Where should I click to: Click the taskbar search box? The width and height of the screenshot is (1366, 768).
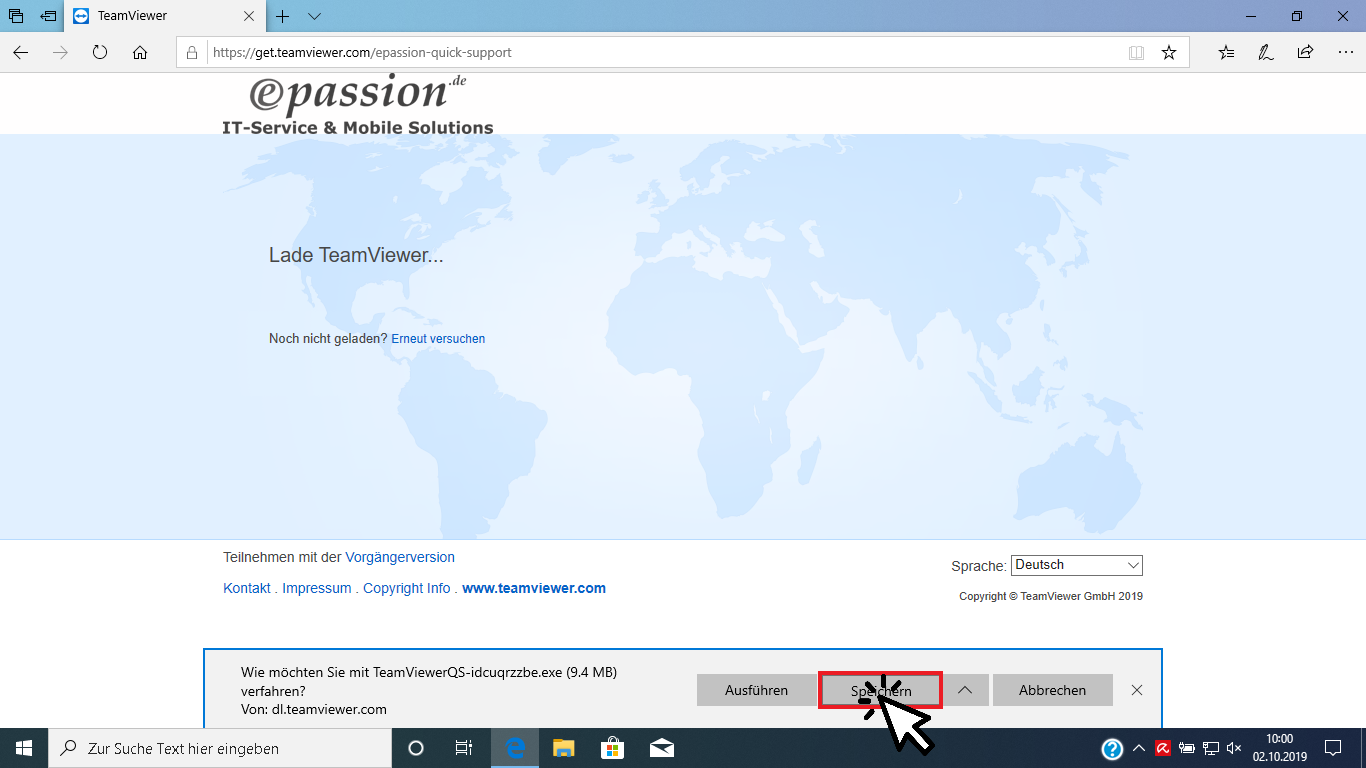coord(220,748)
